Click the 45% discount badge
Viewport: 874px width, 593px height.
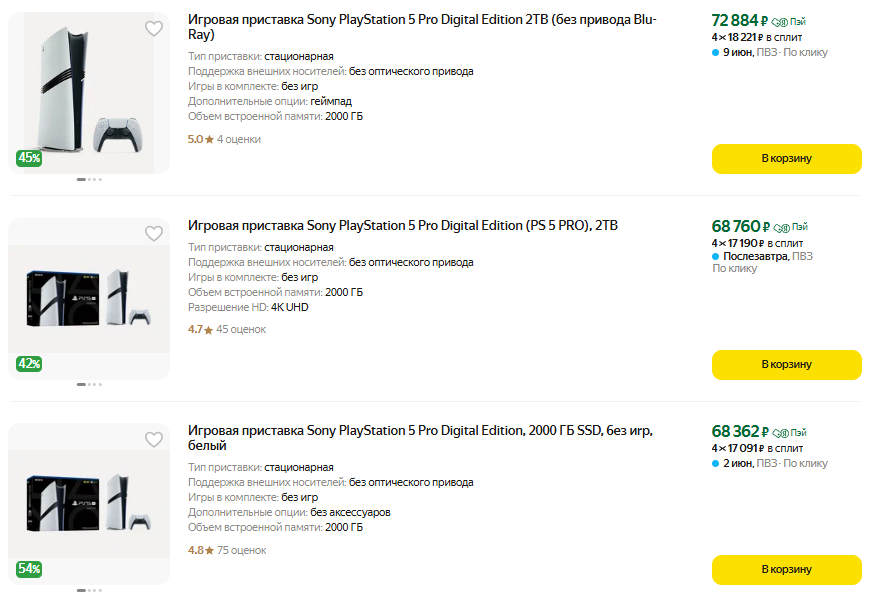pos(29,158)
